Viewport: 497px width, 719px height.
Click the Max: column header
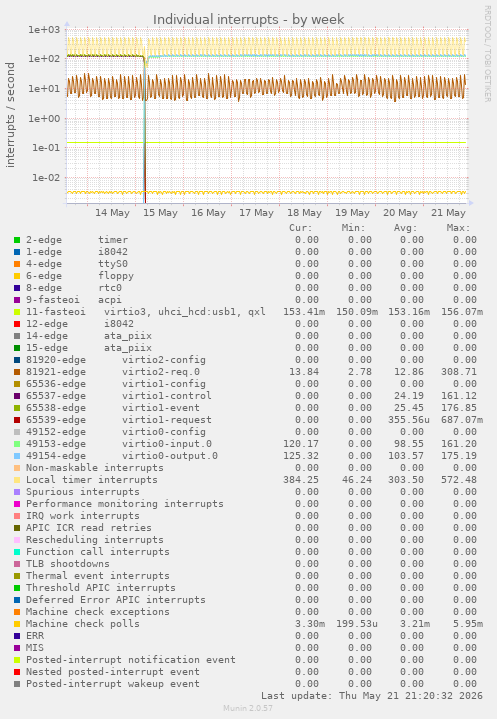coord(458,228)
